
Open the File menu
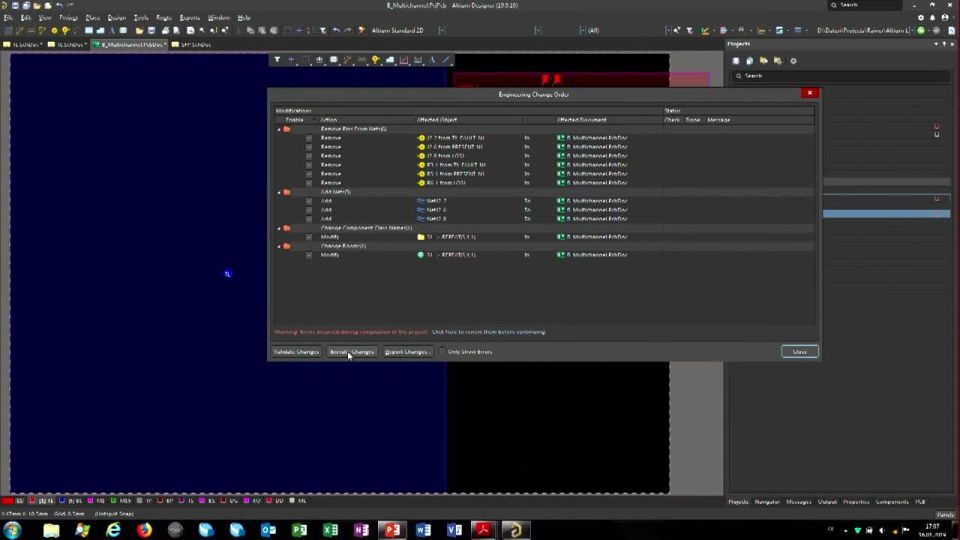pyautogui.click(x=8, y=18)
